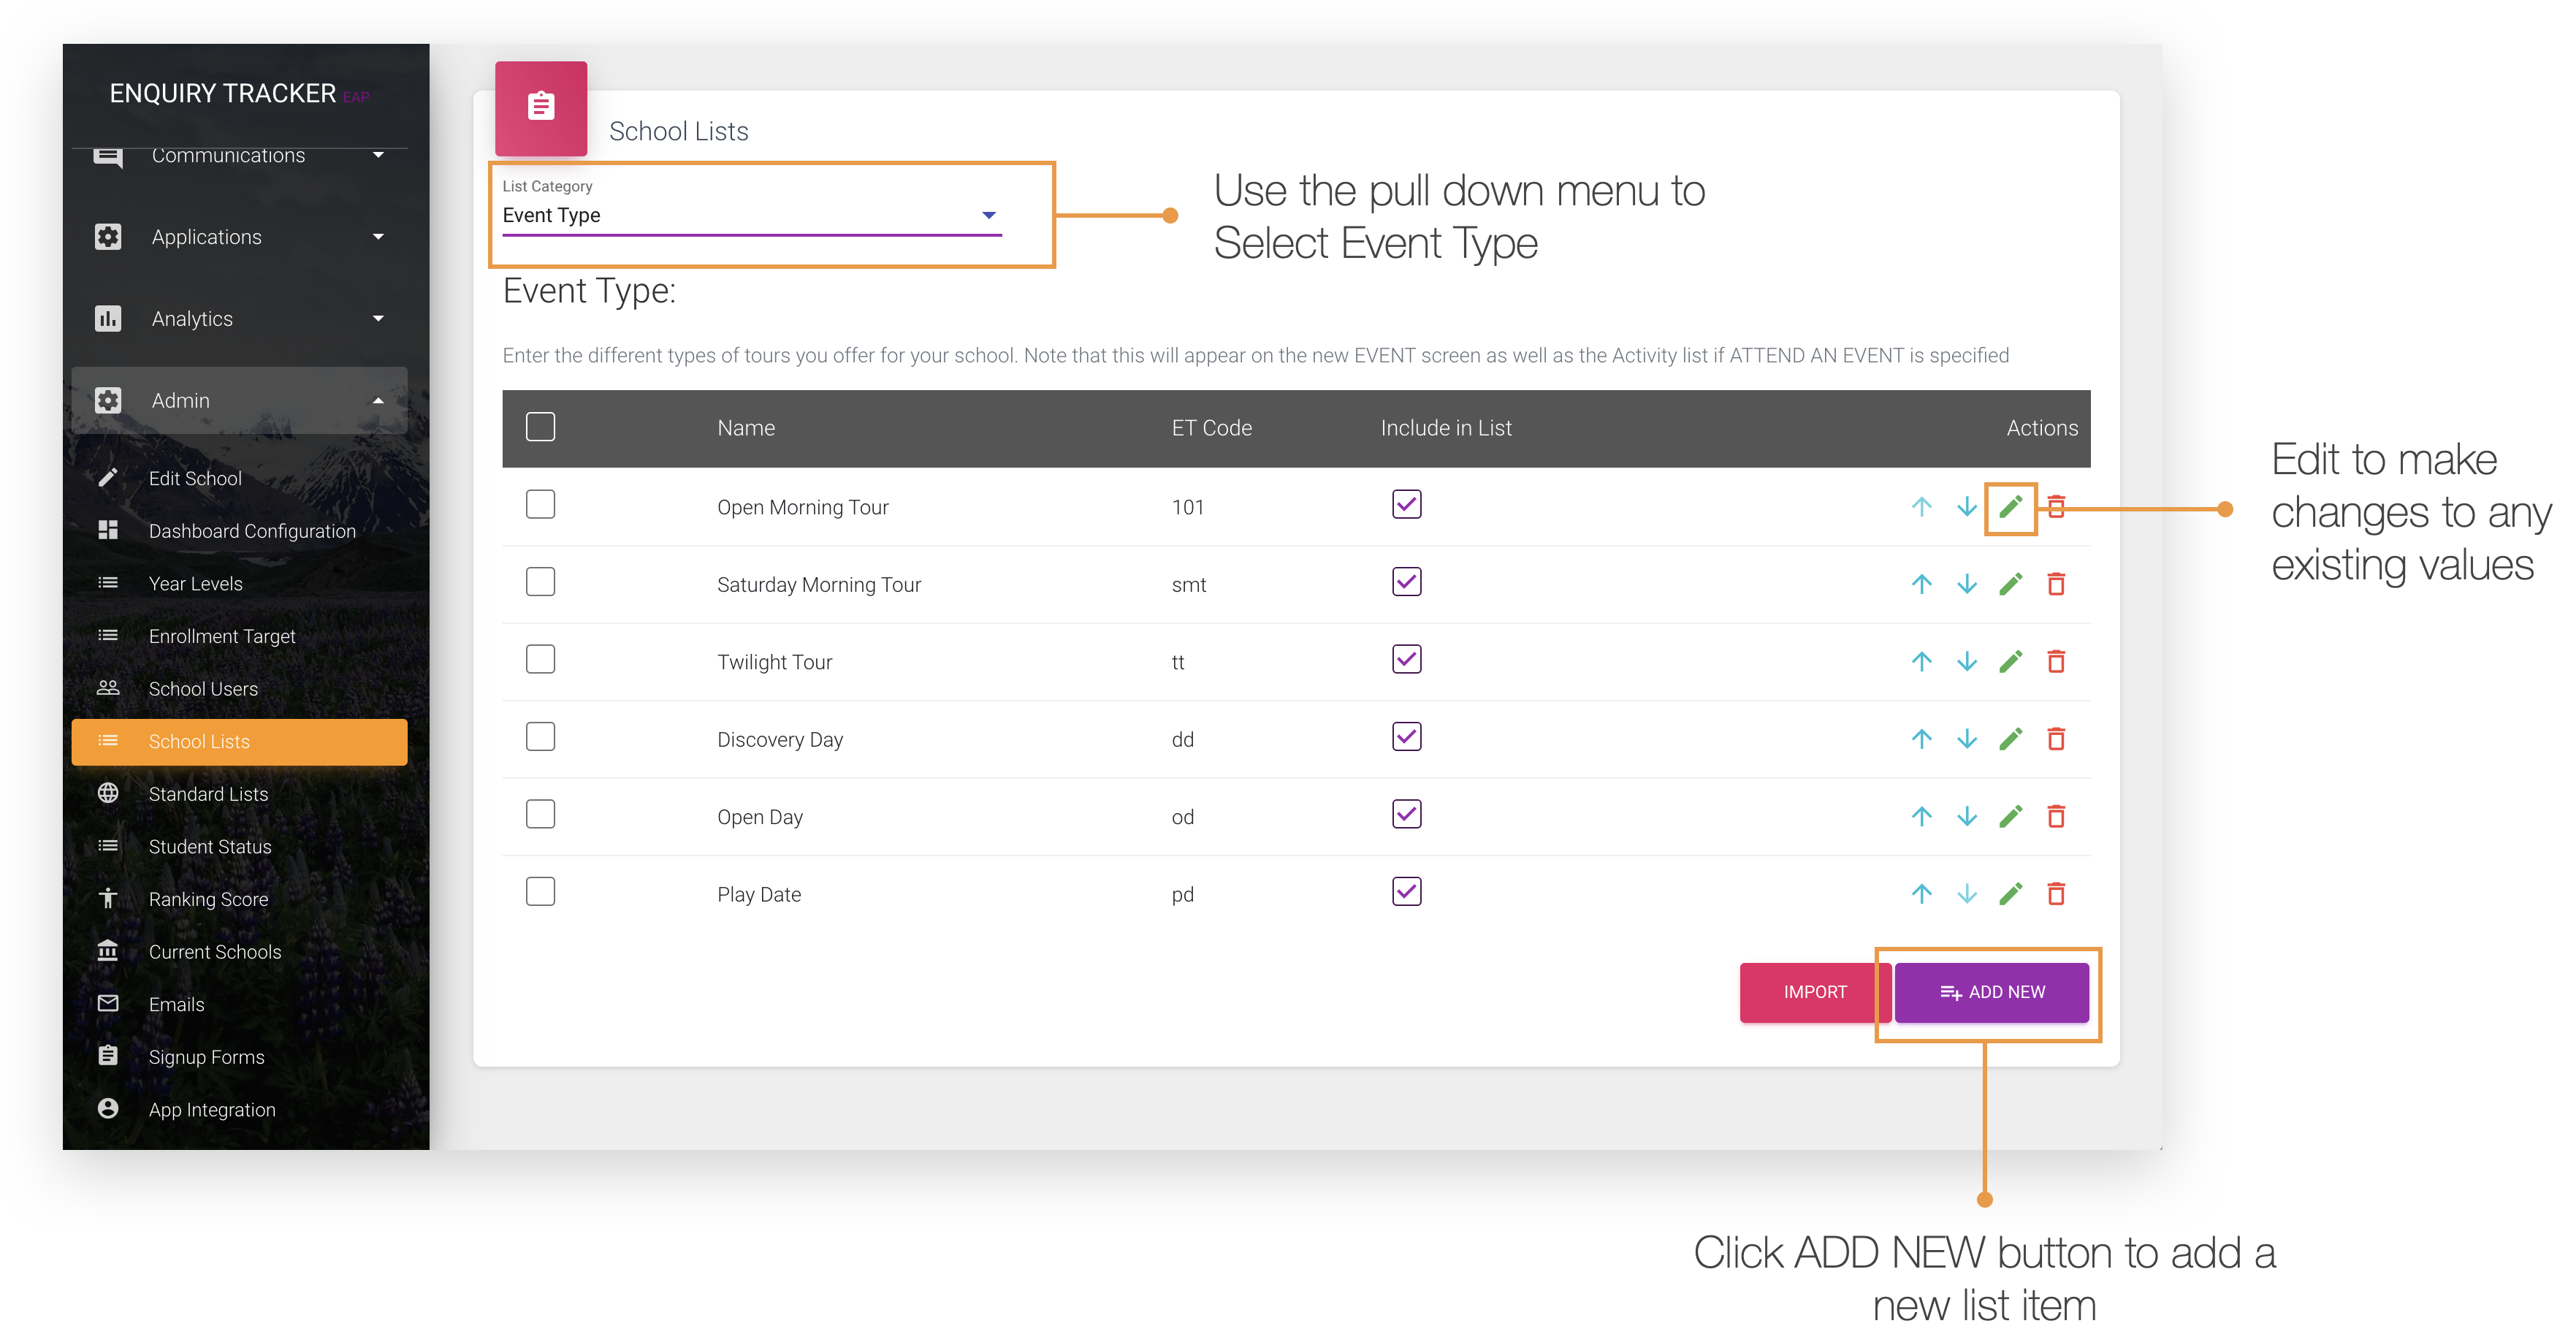Open School Users page
This screenshot has height=1337, width=2576.
point(240,689)
